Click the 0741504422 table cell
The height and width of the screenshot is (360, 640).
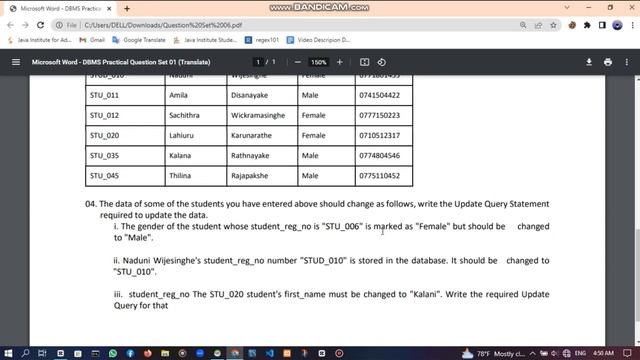click(x=384, y=96)
